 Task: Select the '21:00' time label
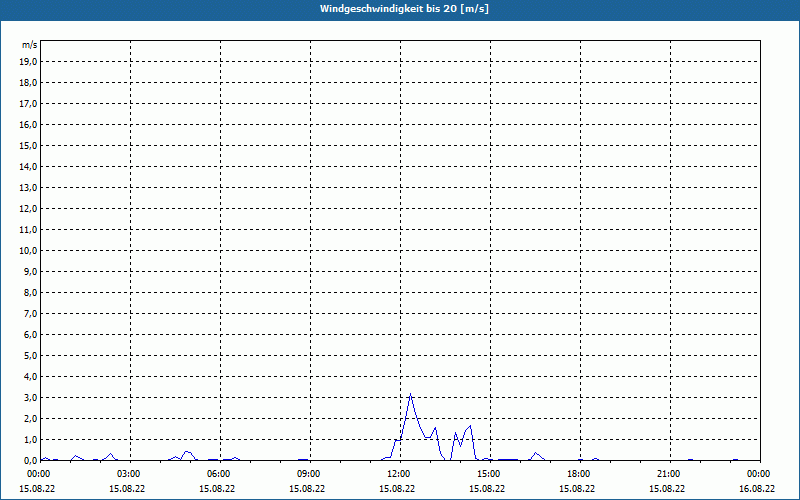point(669,474)
